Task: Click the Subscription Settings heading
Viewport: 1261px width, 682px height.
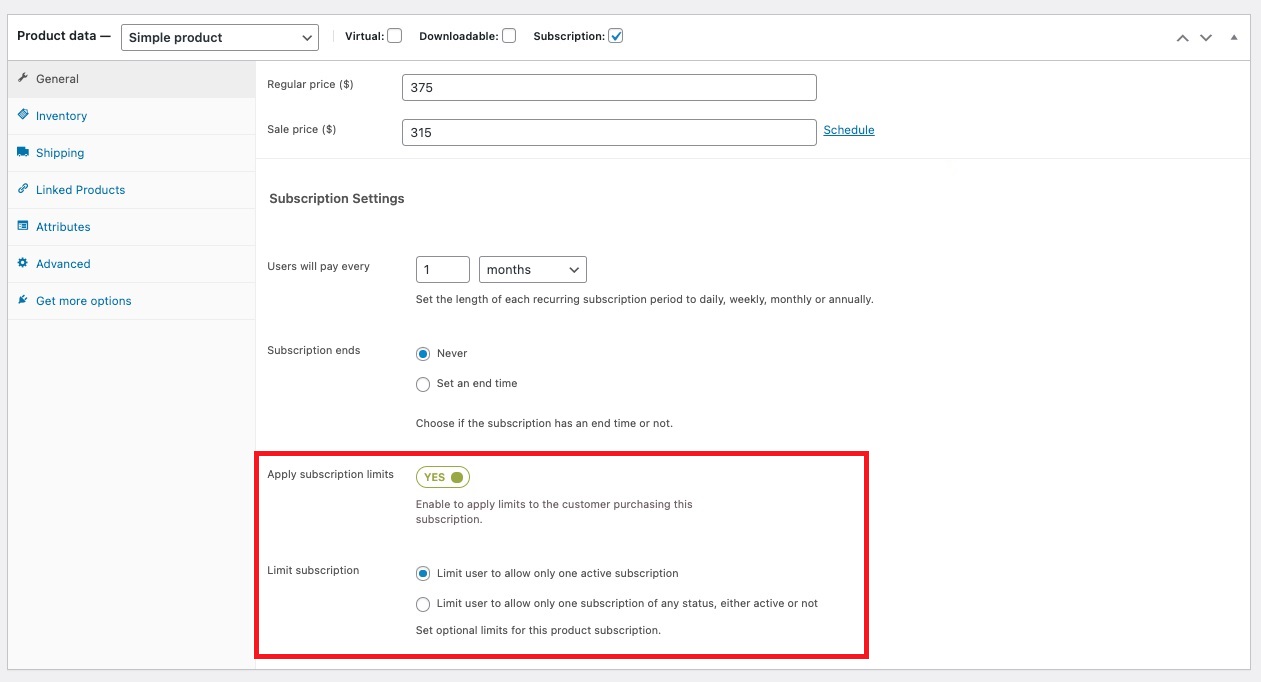Action: point(337,198)
